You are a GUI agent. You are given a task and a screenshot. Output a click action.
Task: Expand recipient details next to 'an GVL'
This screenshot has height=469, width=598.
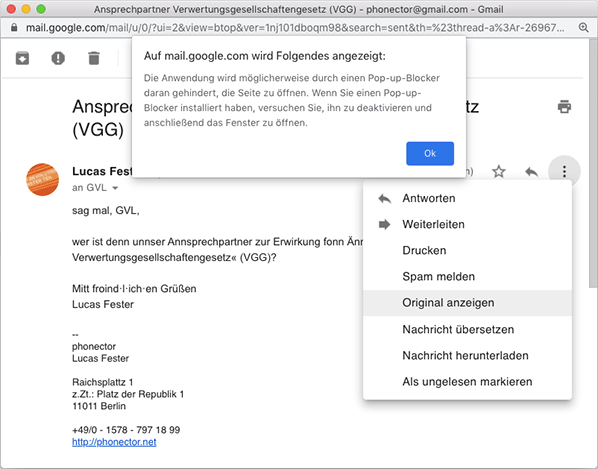point(115,188)
